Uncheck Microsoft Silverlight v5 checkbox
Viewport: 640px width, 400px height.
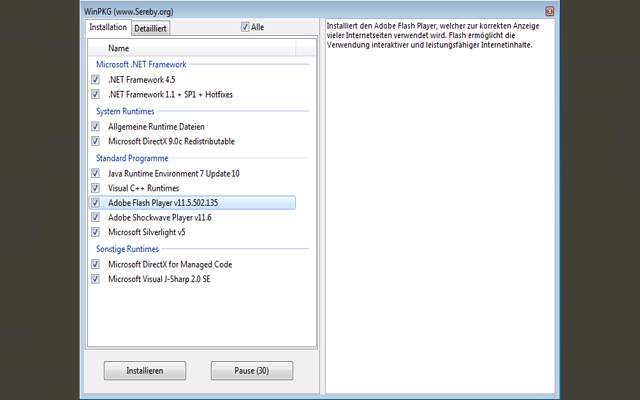(96, 232)
